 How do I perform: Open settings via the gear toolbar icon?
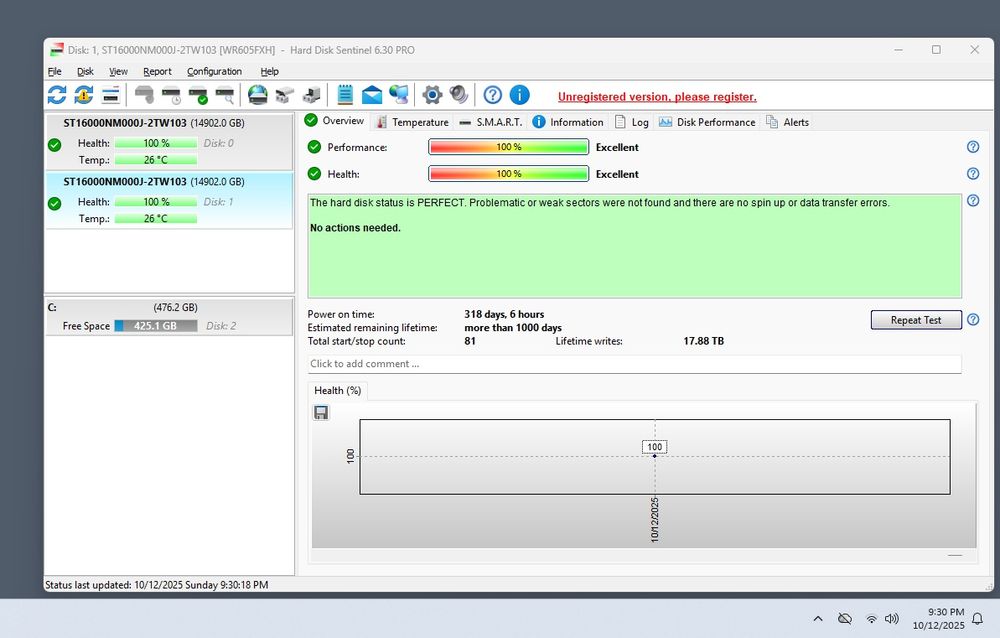coord(432,95)
